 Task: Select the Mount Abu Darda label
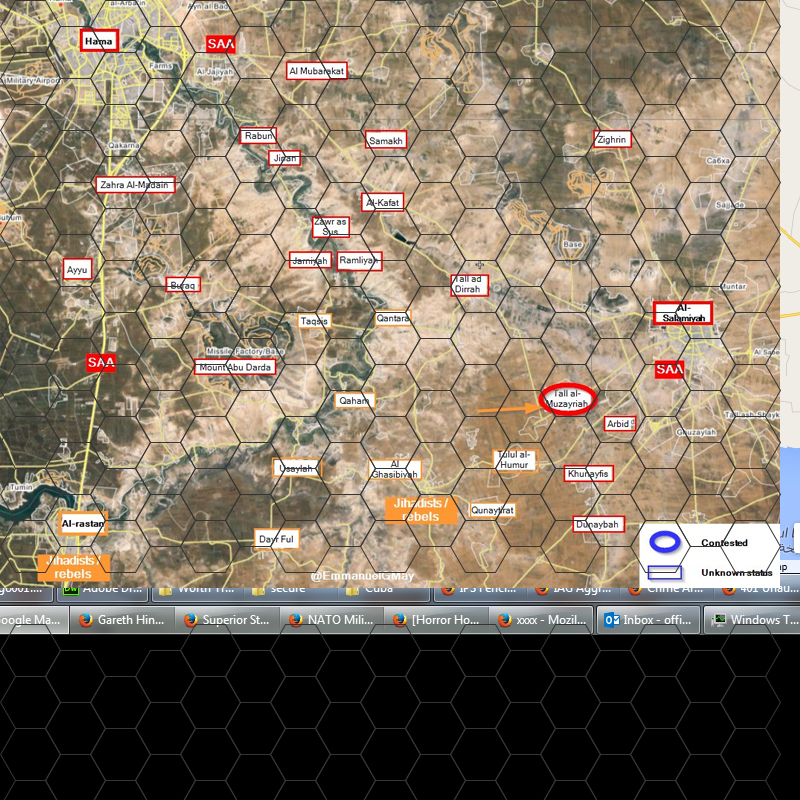point(235,367)
